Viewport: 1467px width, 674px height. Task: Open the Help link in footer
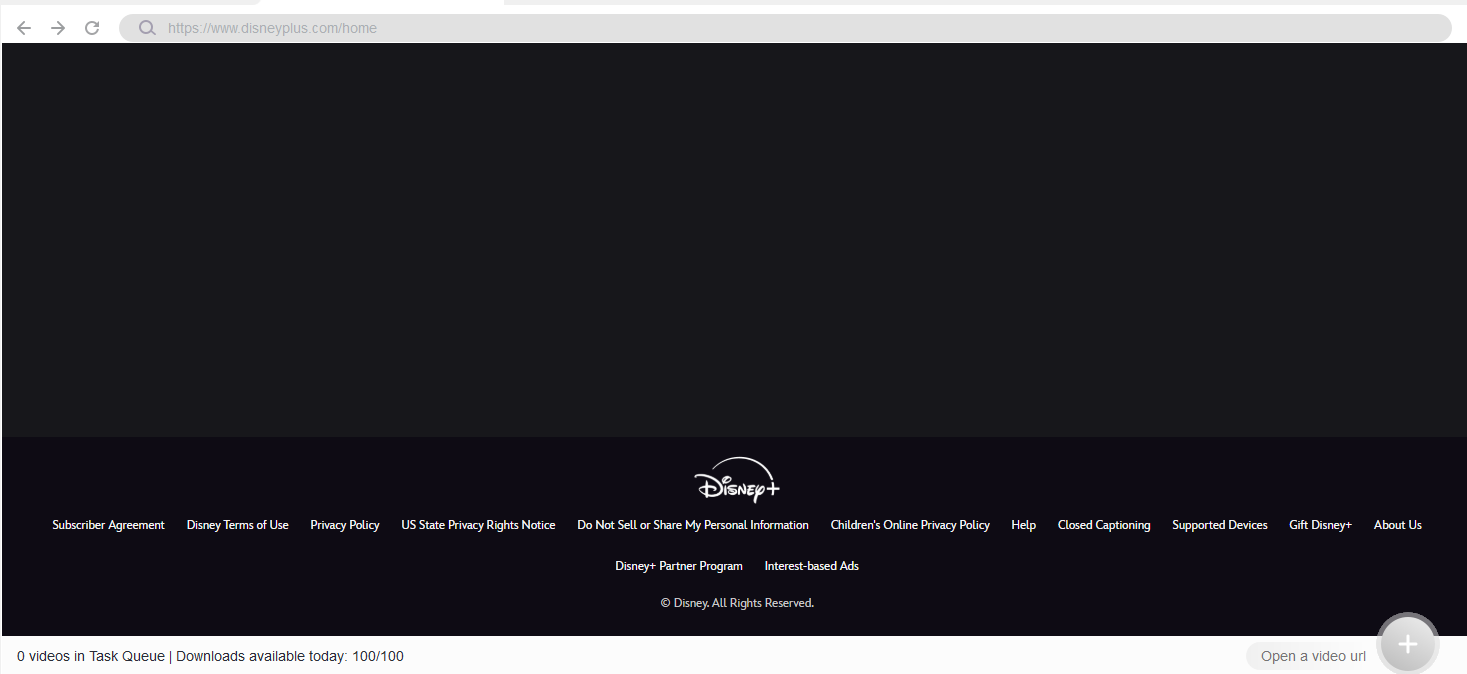1023,525
